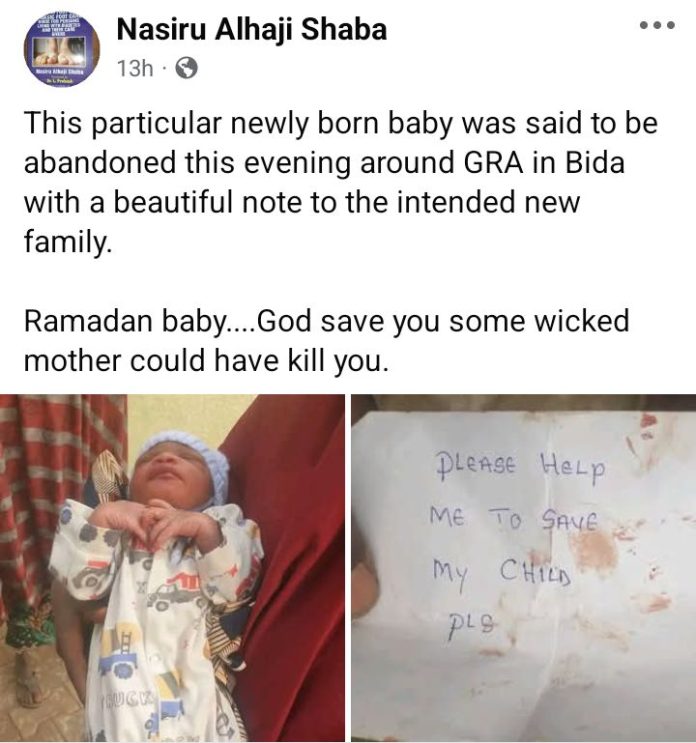Click "mother could have kill you" line
The image size is (696, 743).
point(204,361)
